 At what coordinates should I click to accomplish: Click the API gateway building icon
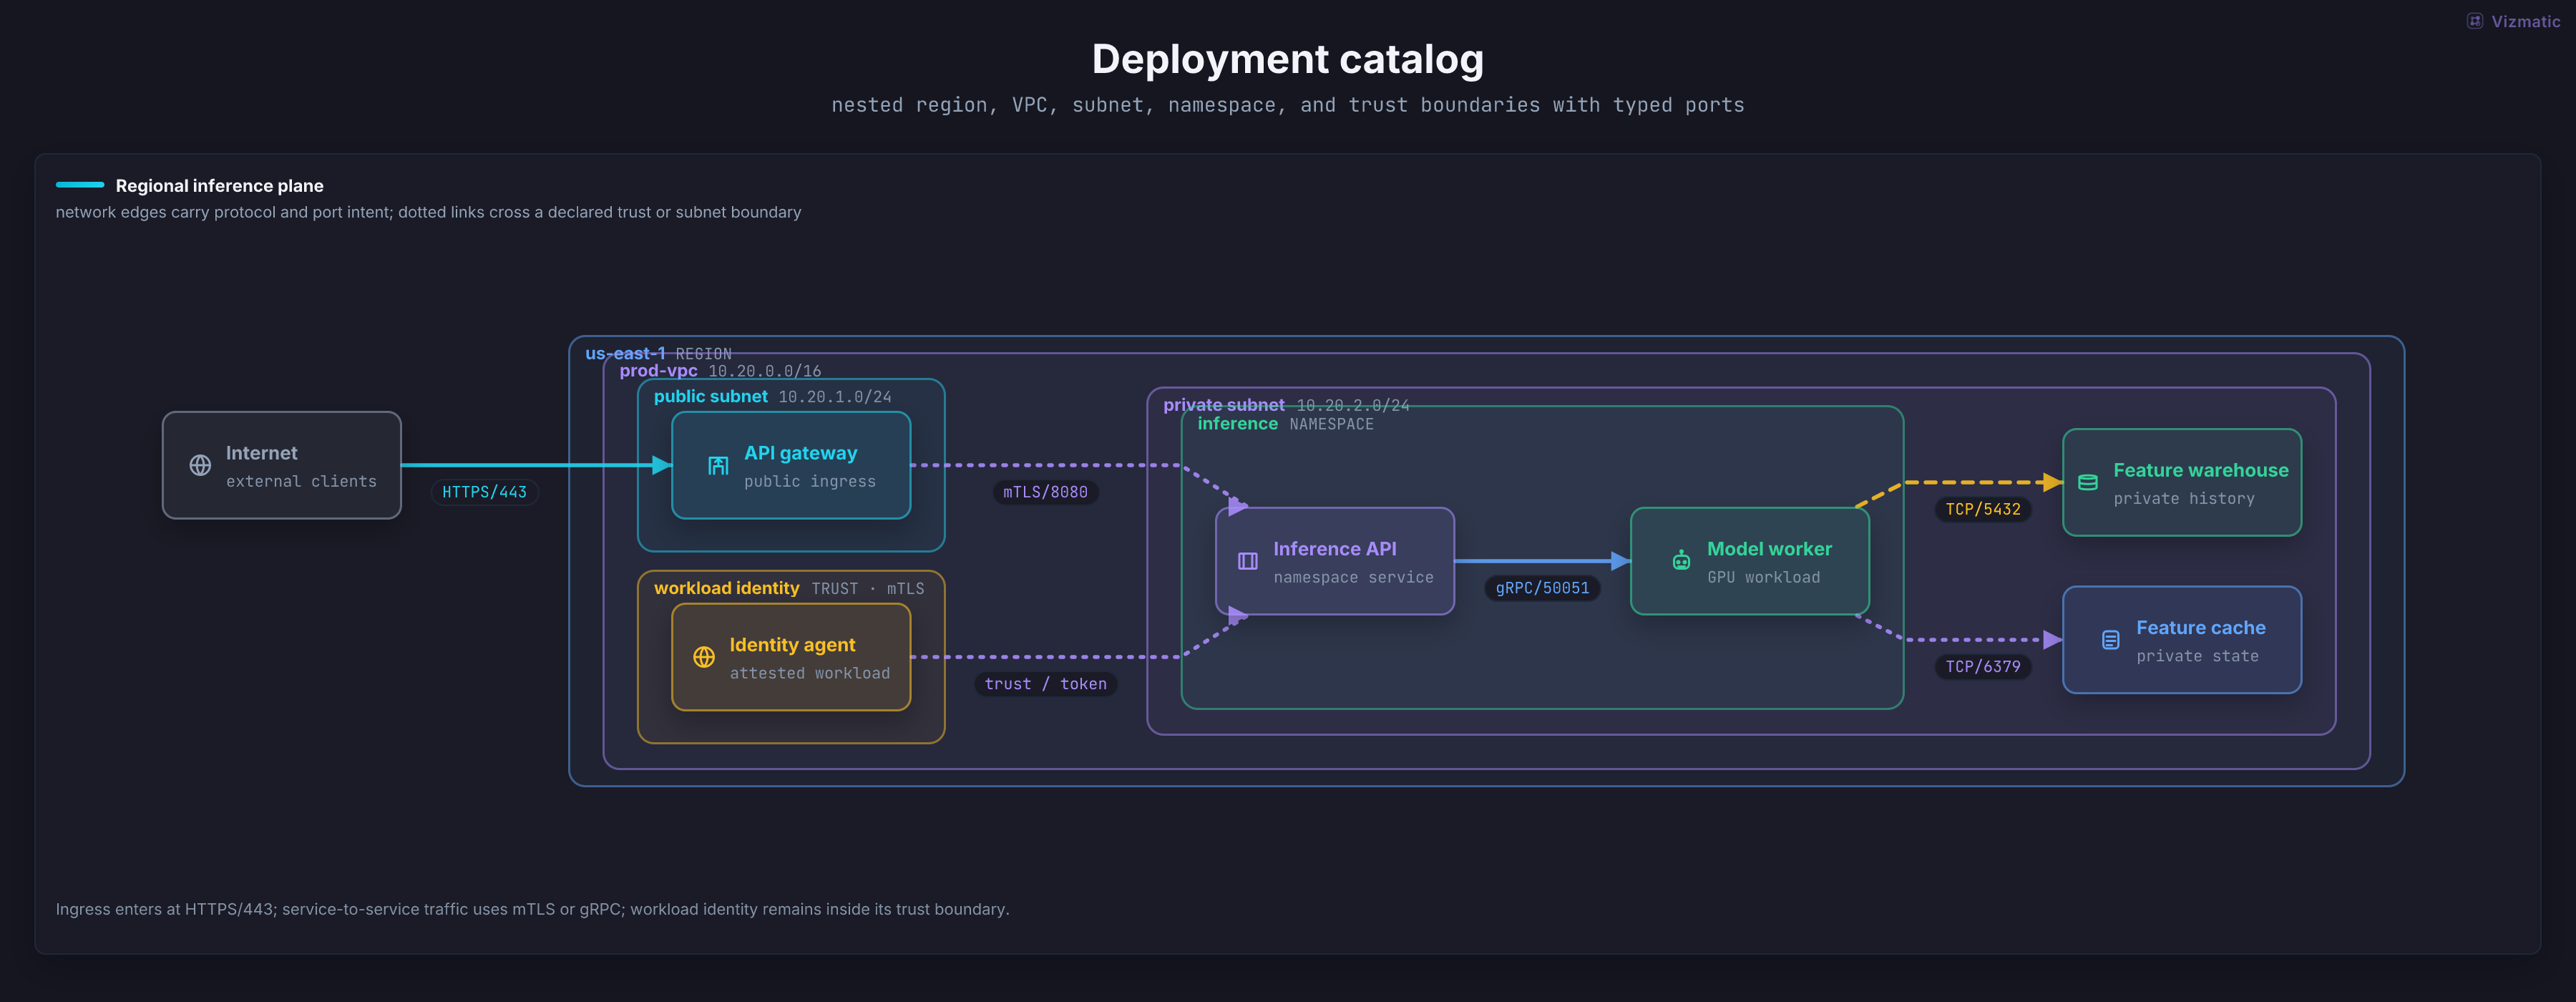point(718,465)
